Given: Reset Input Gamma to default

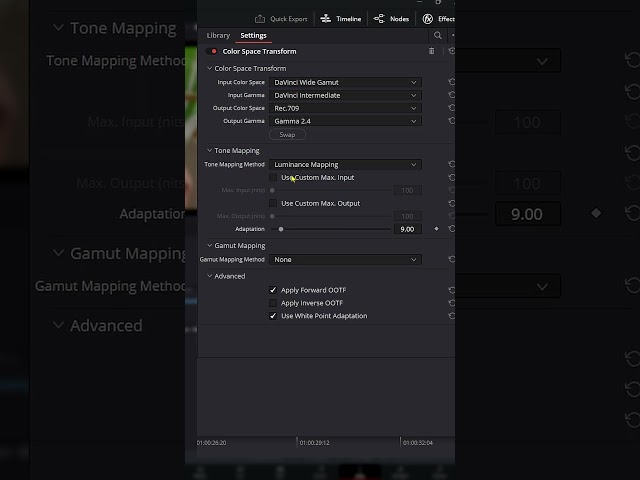Looking at the screenshot, I should tap(451, 95).
